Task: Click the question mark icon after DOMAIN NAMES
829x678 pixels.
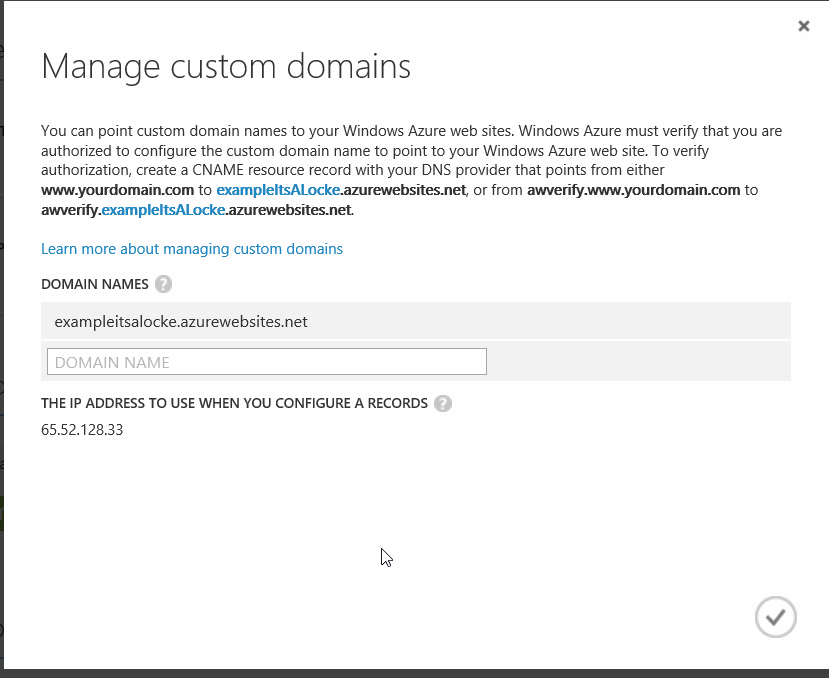Action: pyautogui.click(x=163, y=283)
